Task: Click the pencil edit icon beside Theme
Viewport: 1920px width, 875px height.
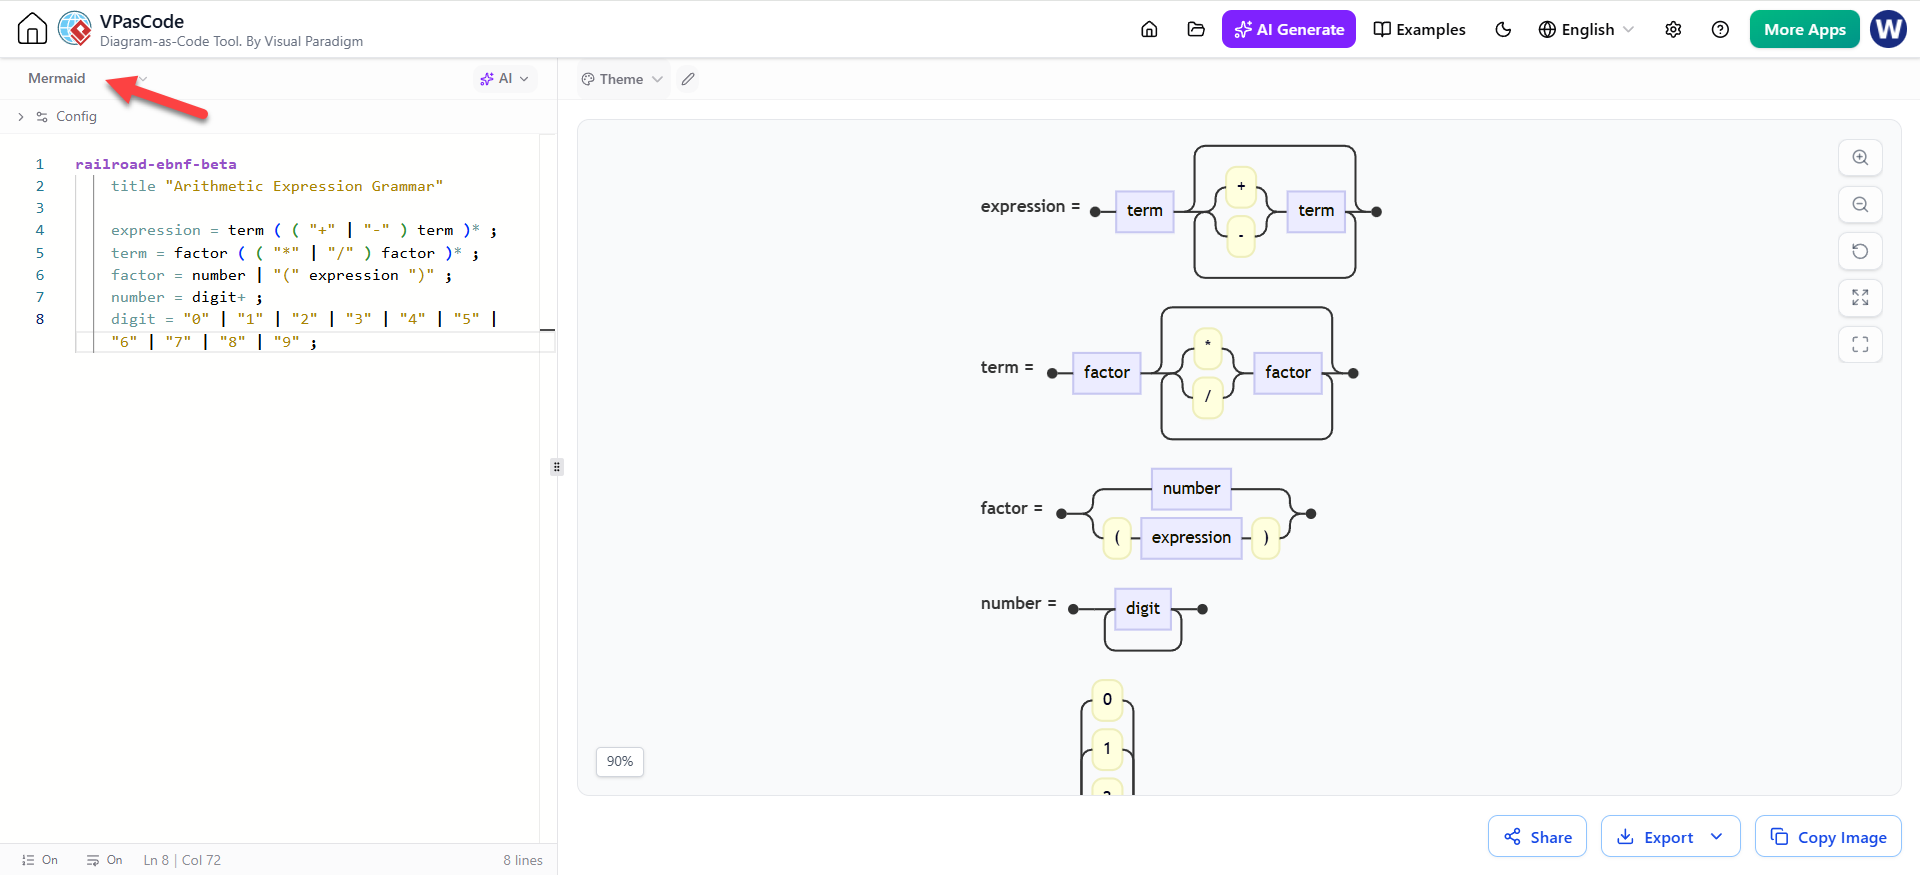Action: tap(687, 79)
